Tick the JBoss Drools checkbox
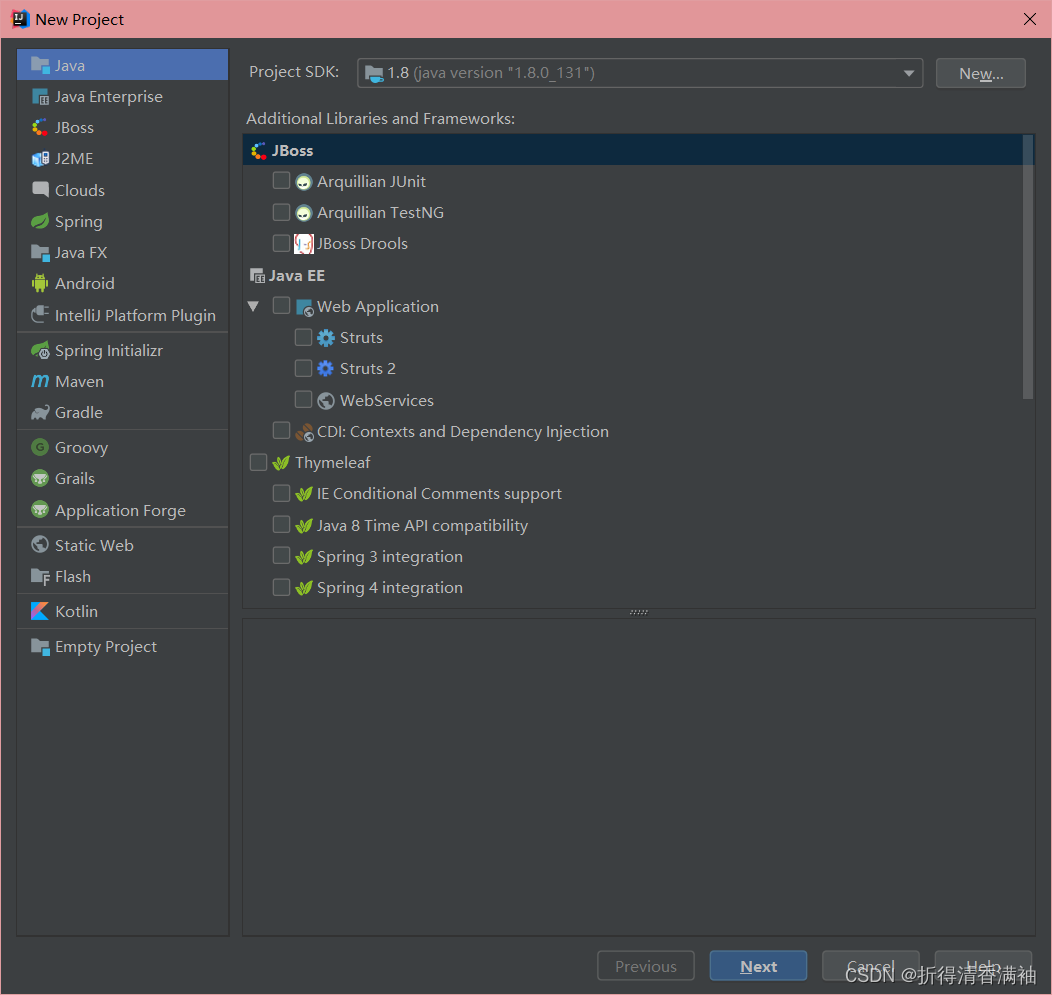The image size is (1052, 995). tap(281, 243)
